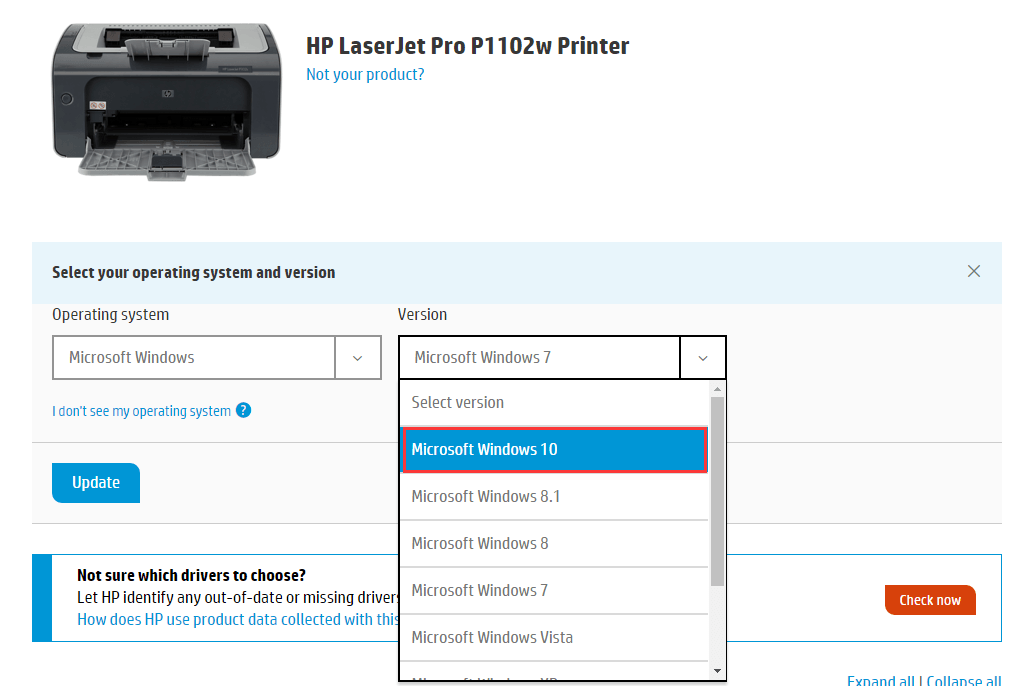Image resolution: width=1017 pixels, height=686 pixels.
Task: Click the Update button
Action: click(x=96, y=482)
